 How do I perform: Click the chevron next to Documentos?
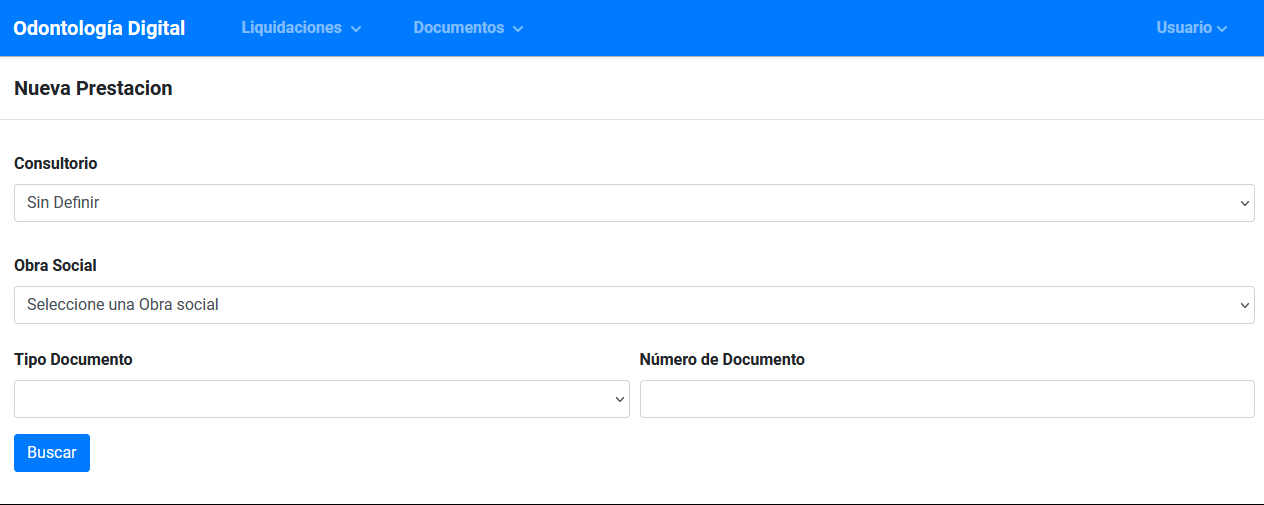(518, 29)
